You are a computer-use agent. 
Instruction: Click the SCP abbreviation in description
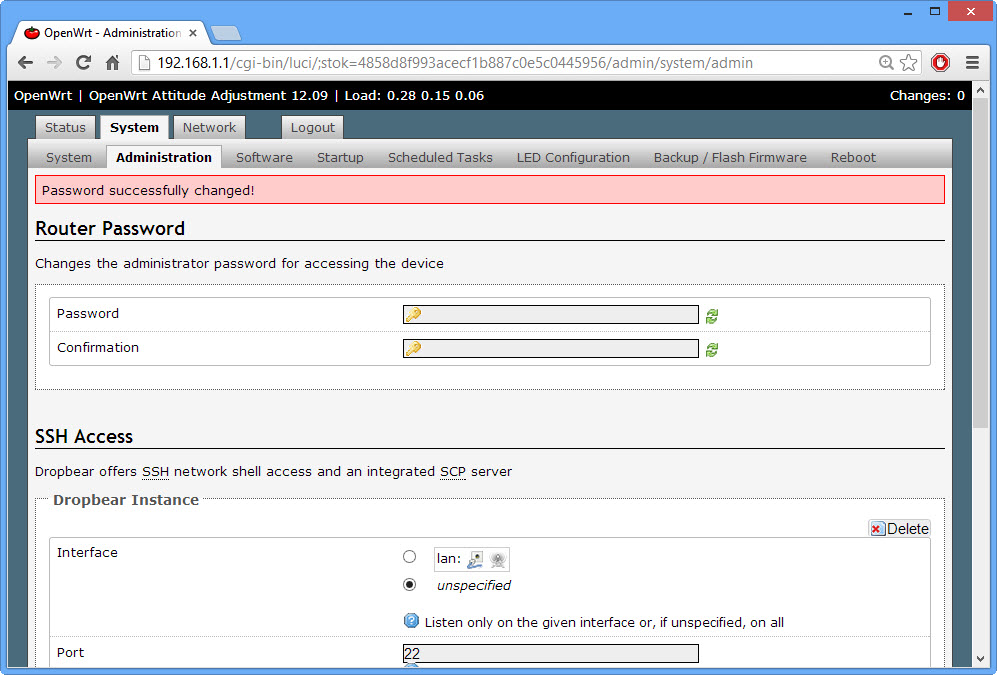453,472
